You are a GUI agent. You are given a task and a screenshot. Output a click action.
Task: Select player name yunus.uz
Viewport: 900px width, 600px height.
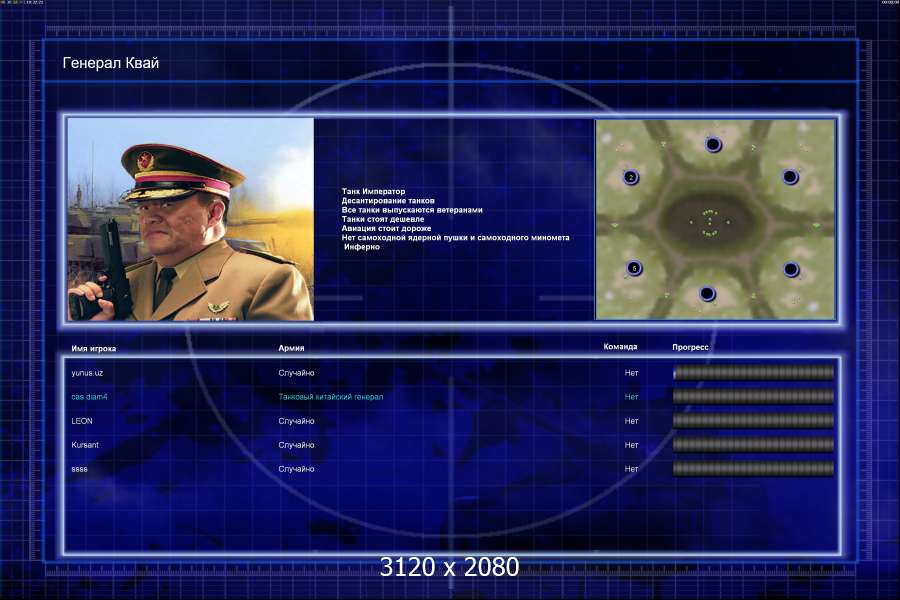pyautogui.click(x=87, y=373)
